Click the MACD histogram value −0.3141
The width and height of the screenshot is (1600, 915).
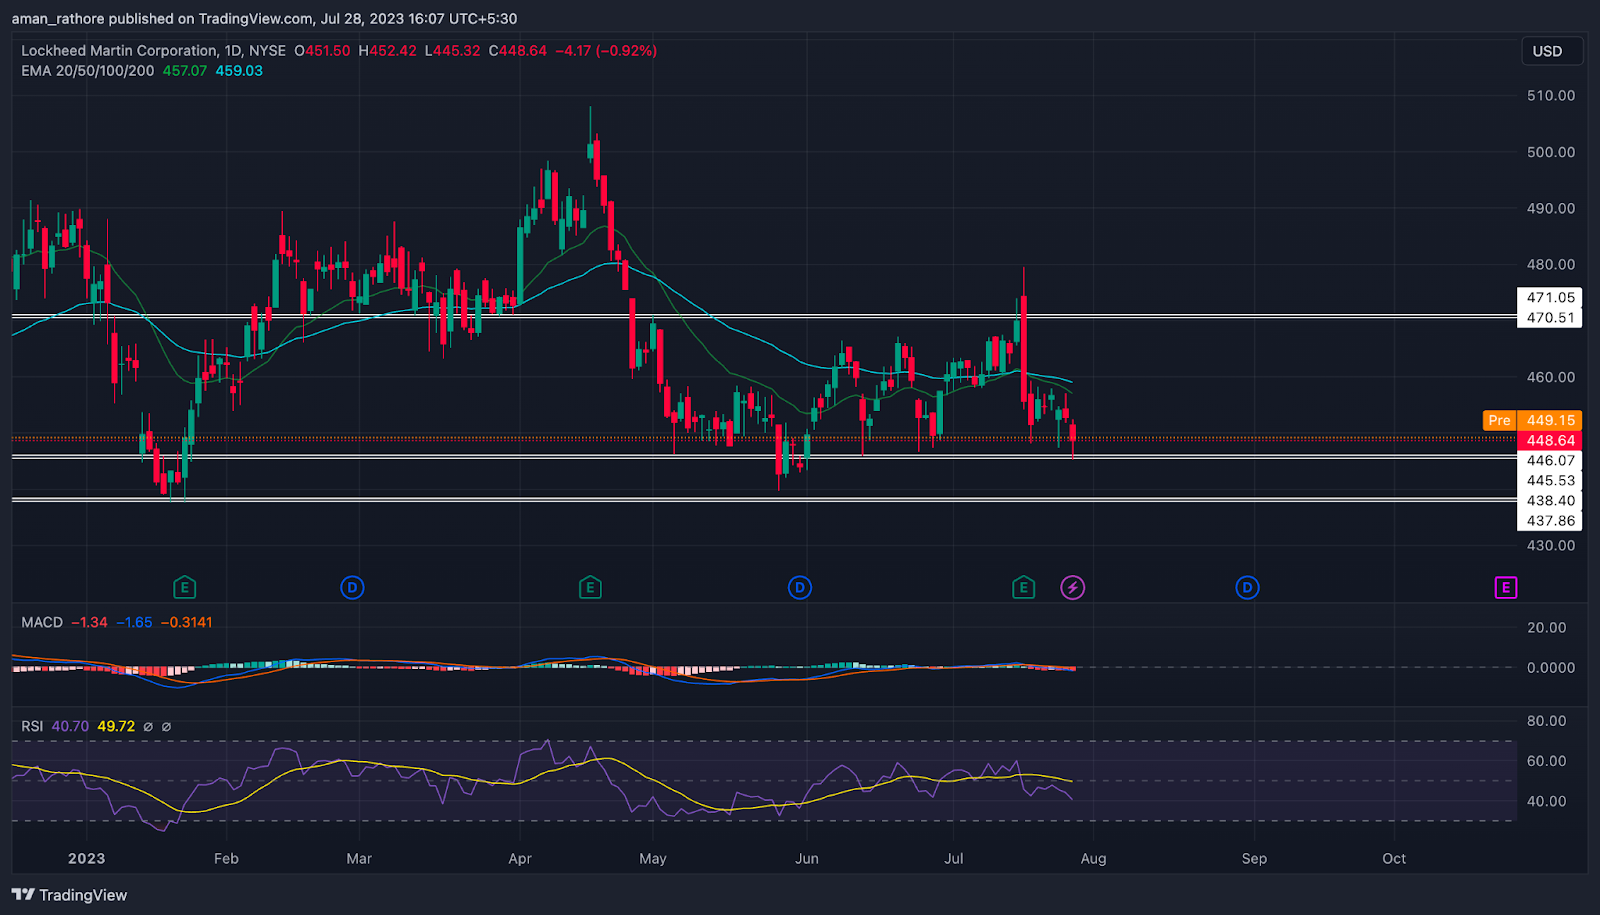[x=187, y=622]
